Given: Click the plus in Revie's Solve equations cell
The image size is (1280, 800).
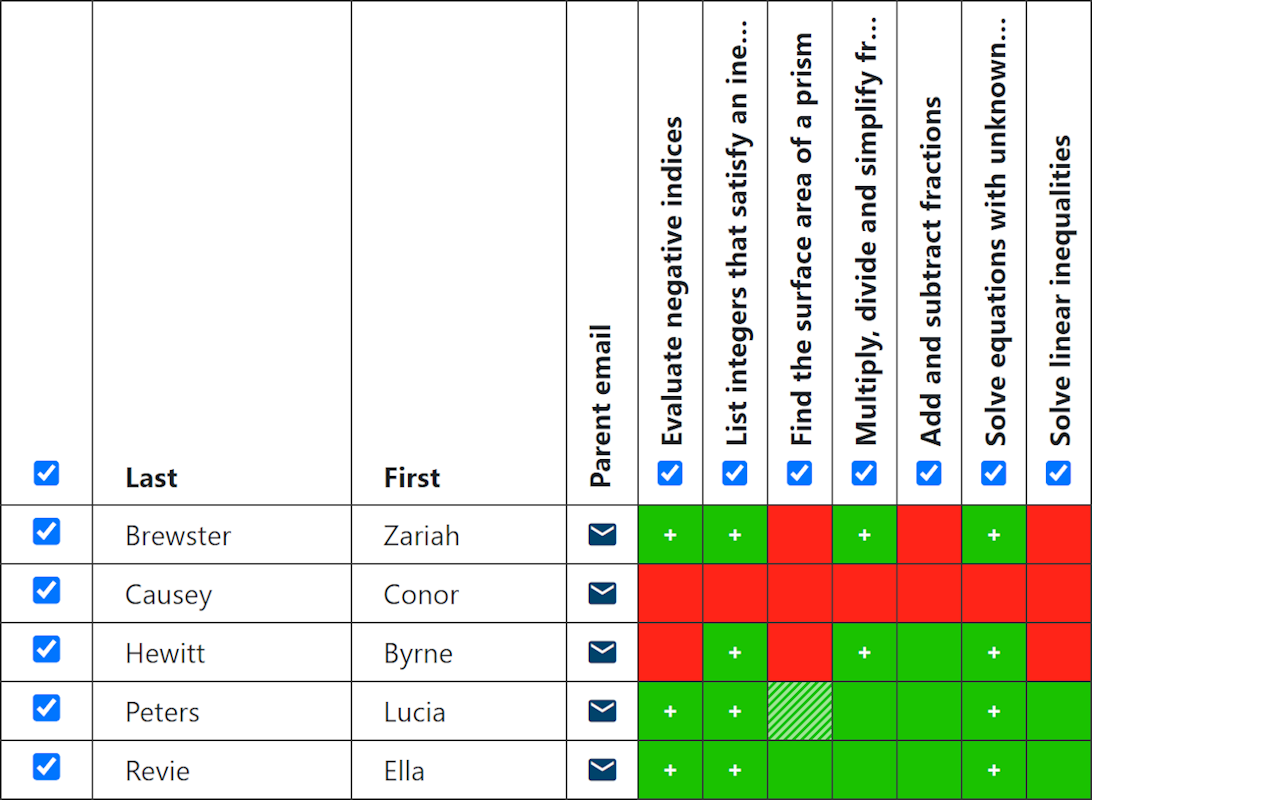Looking at the screenshot, I should click(993, 770).
